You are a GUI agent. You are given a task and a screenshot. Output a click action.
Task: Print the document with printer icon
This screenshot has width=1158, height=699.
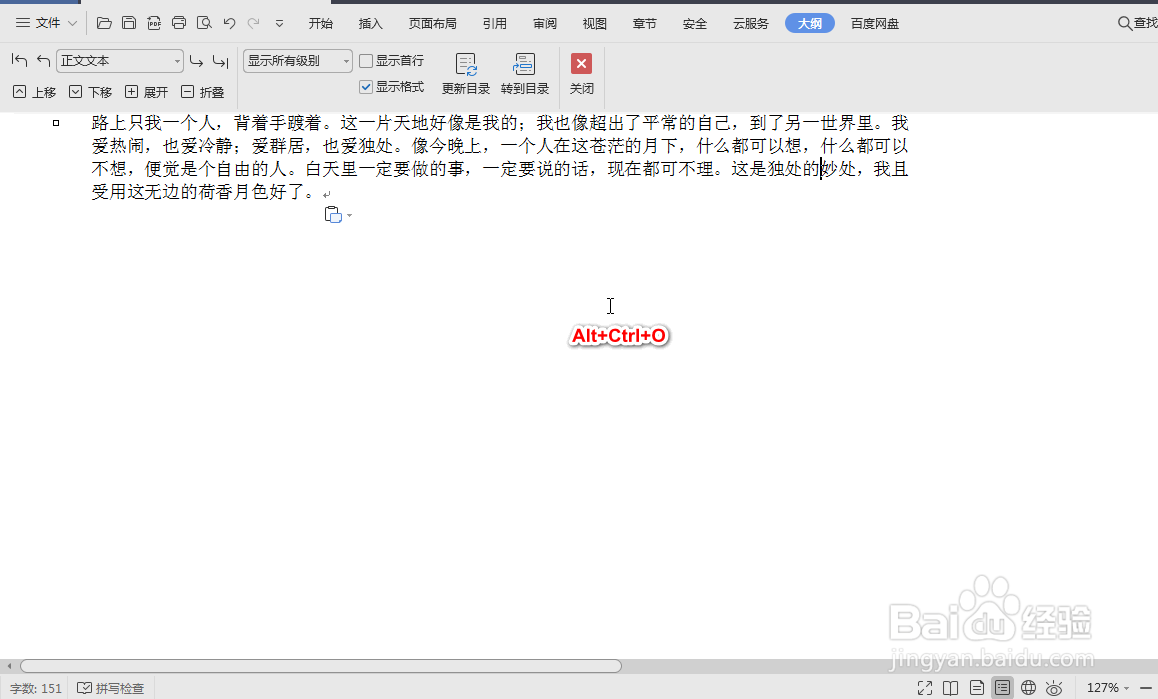point(179,23)
